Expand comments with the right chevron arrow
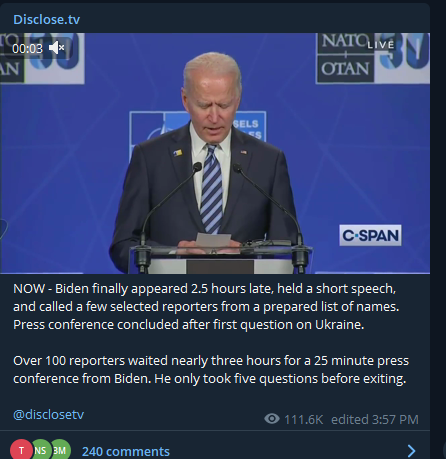 [x=412, y=451]
